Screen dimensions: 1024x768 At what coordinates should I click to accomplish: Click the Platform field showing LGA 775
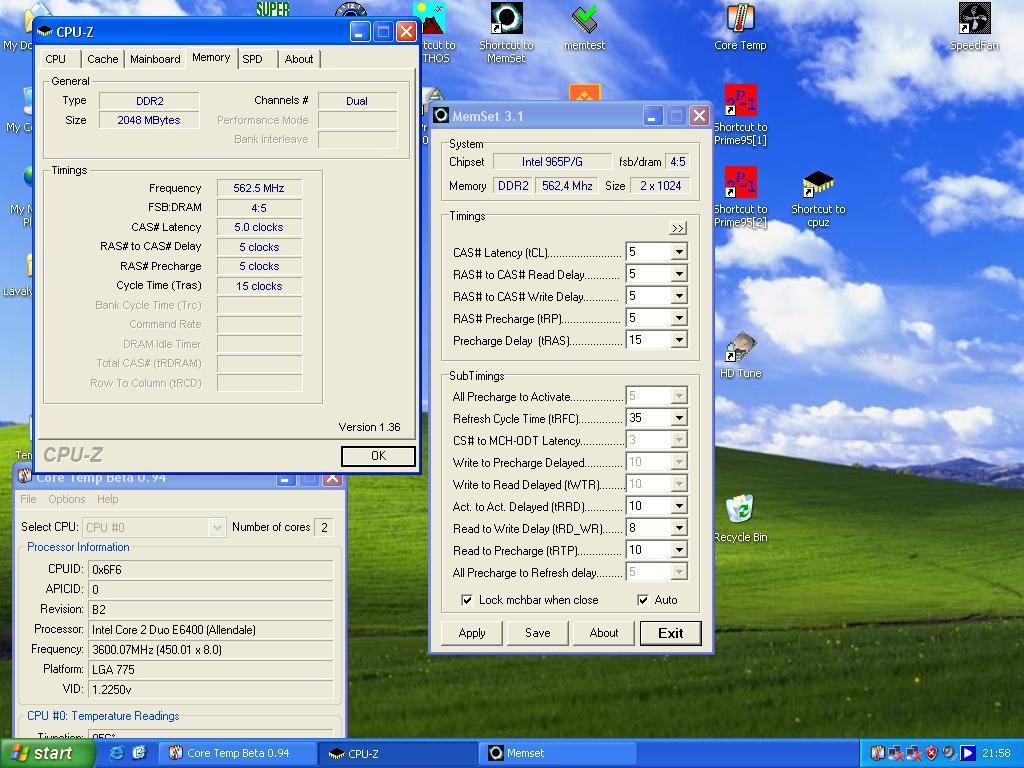(x=210, y=669)
